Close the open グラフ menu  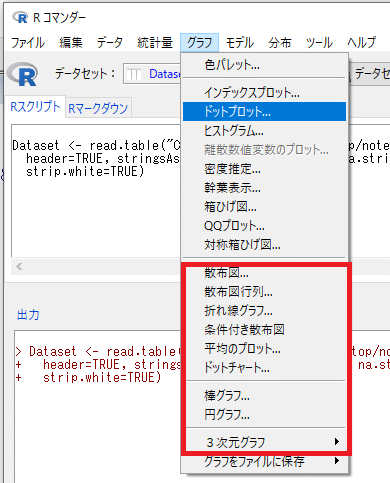[199, 43]
